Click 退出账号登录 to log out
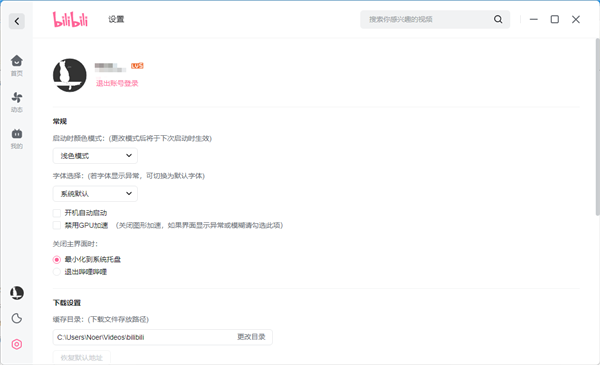600x365 pixels. (117, 83)
